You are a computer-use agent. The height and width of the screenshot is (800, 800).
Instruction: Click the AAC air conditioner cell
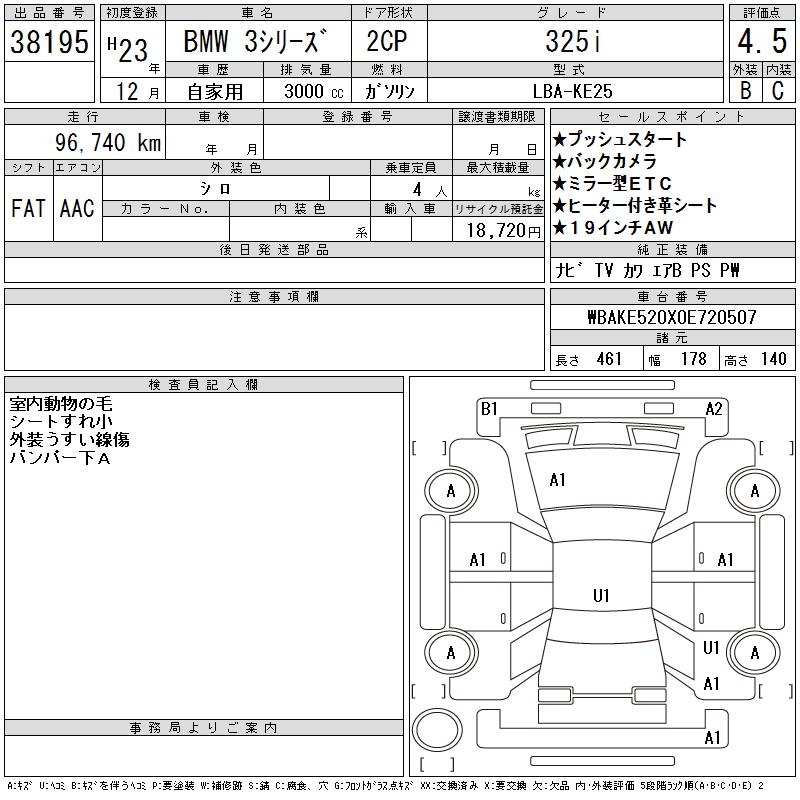click(77, 208)
